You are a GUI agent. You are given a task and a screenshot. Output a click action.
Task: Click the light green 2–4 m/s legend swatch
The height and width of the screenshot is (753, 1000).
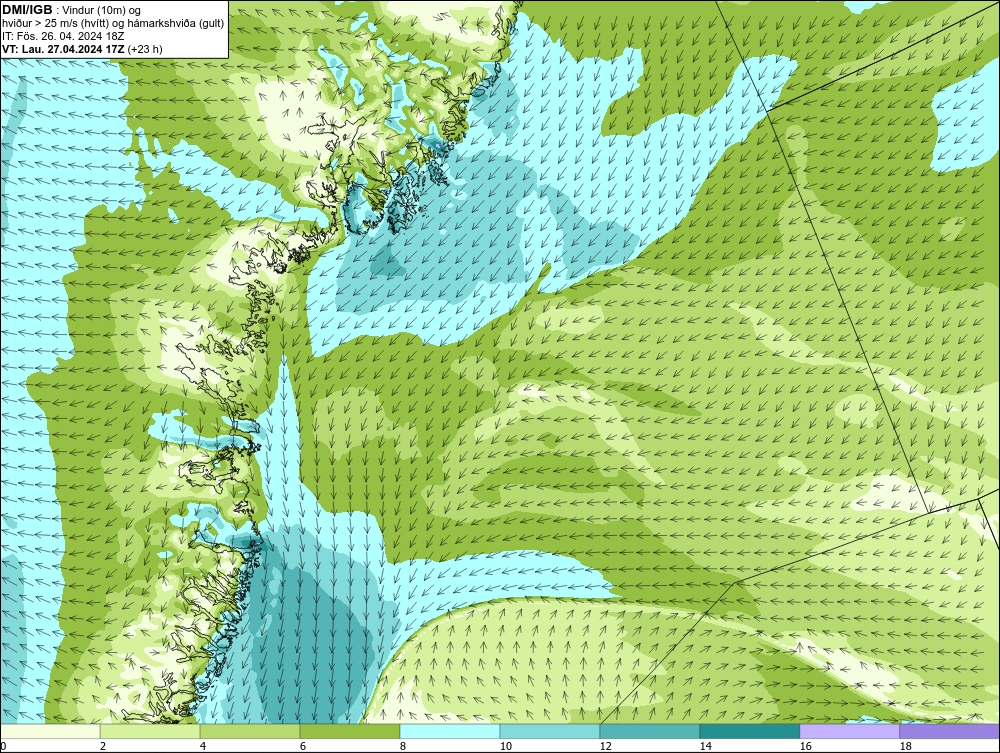(x=150, y=731)
